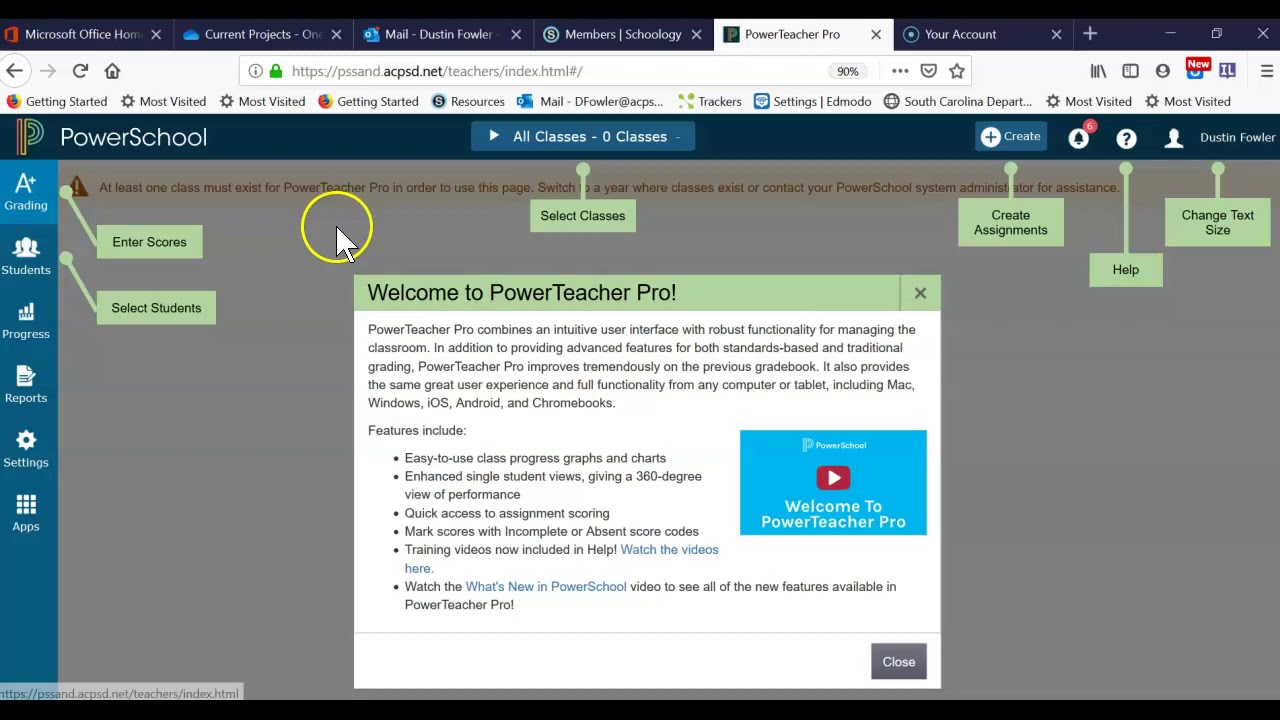Click the site info icon in address bar
This screenshot has width=1280, height=720.
coord(255,71)
